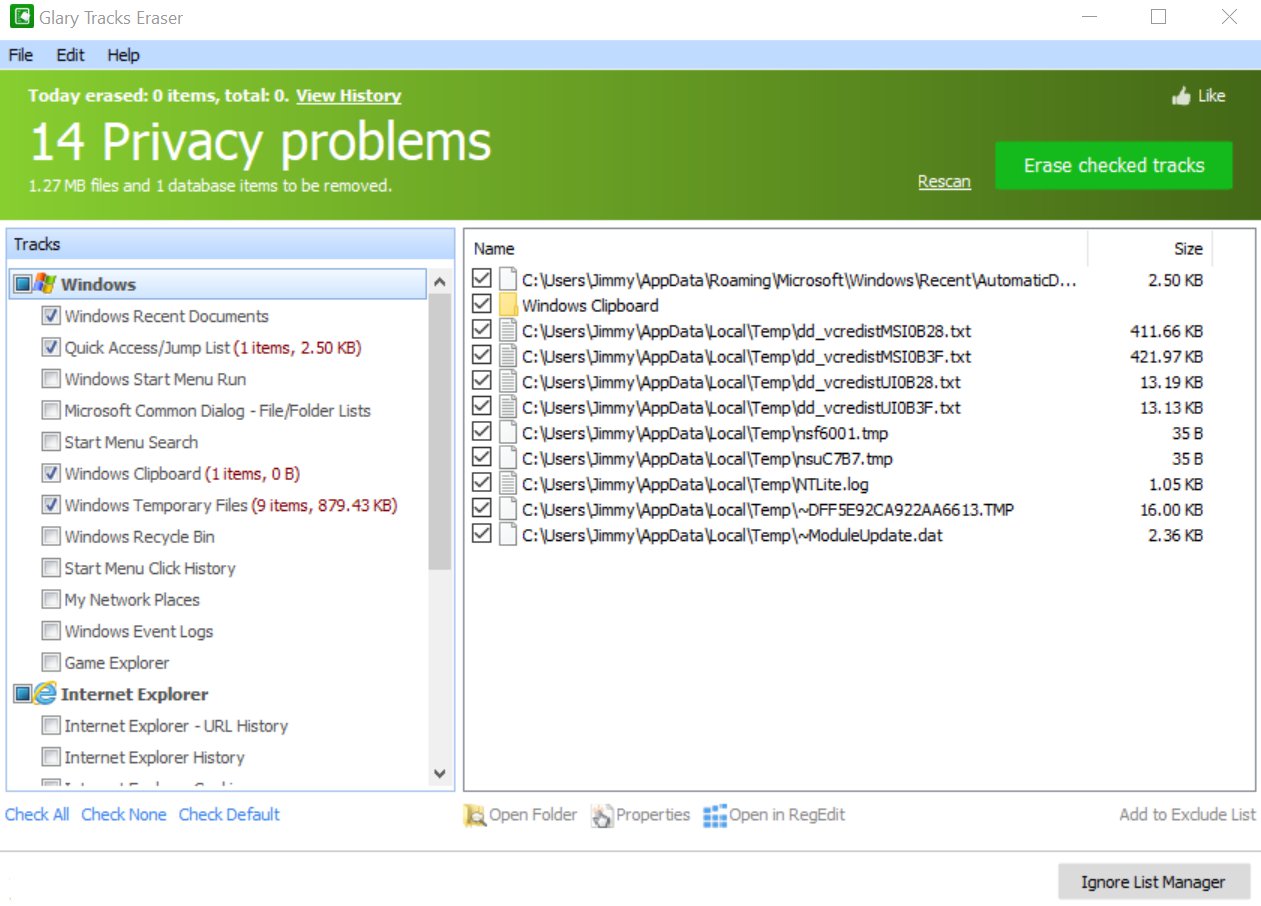The height and width of the screenshot is (906, 1261).
Task: Click the Windows flag category icon
Action: 45,284
